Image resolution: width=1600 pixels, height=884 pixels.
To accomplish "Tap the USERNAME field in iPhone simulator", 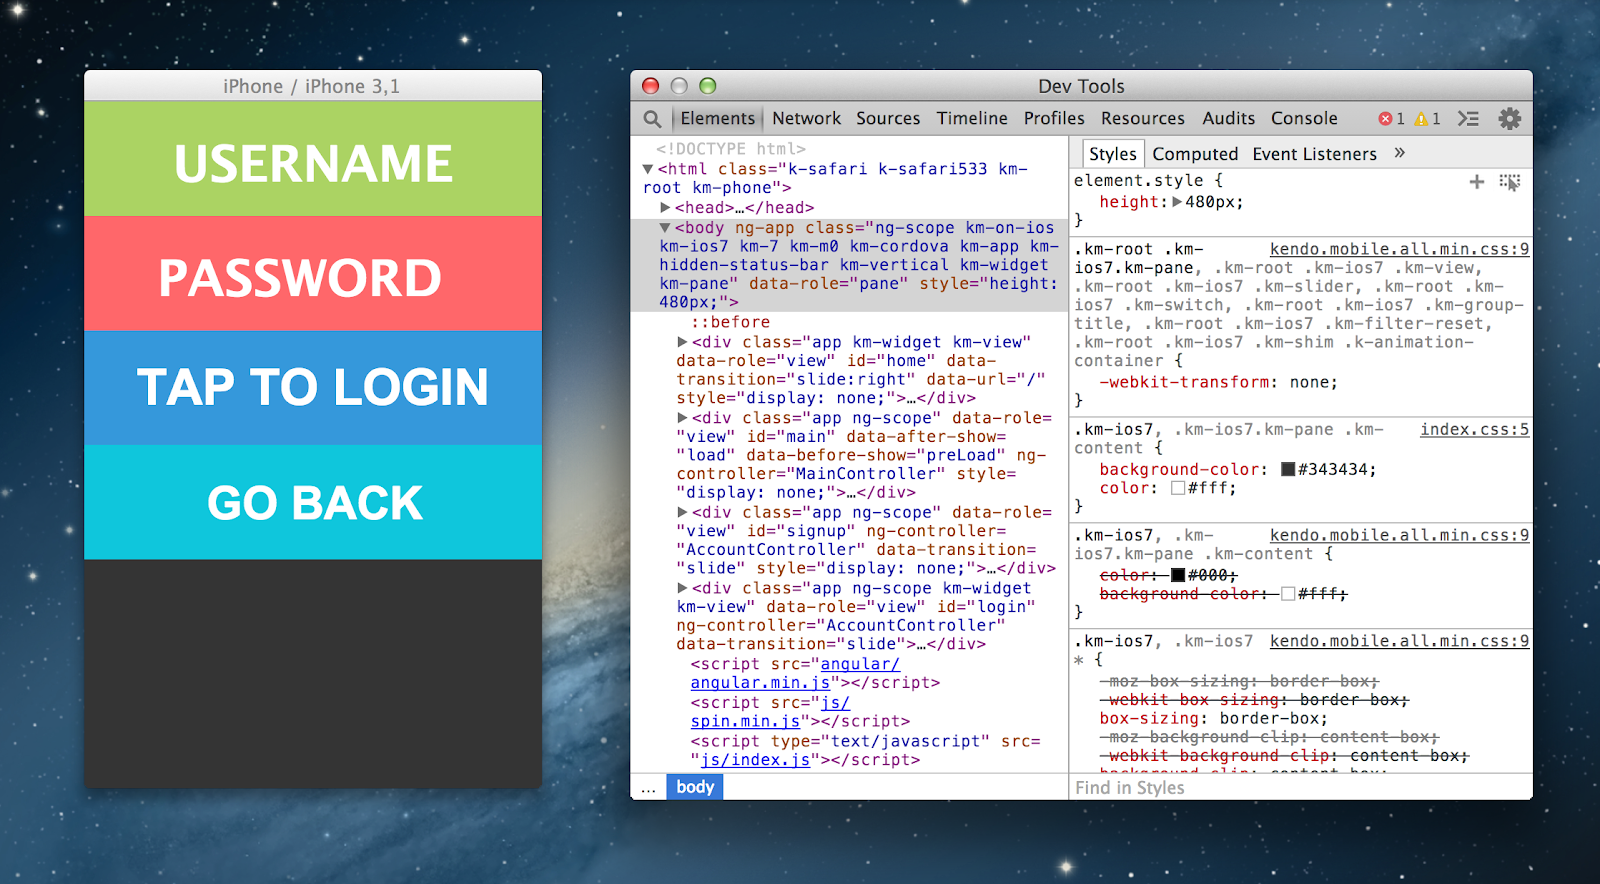I will [x=313, y=159].
